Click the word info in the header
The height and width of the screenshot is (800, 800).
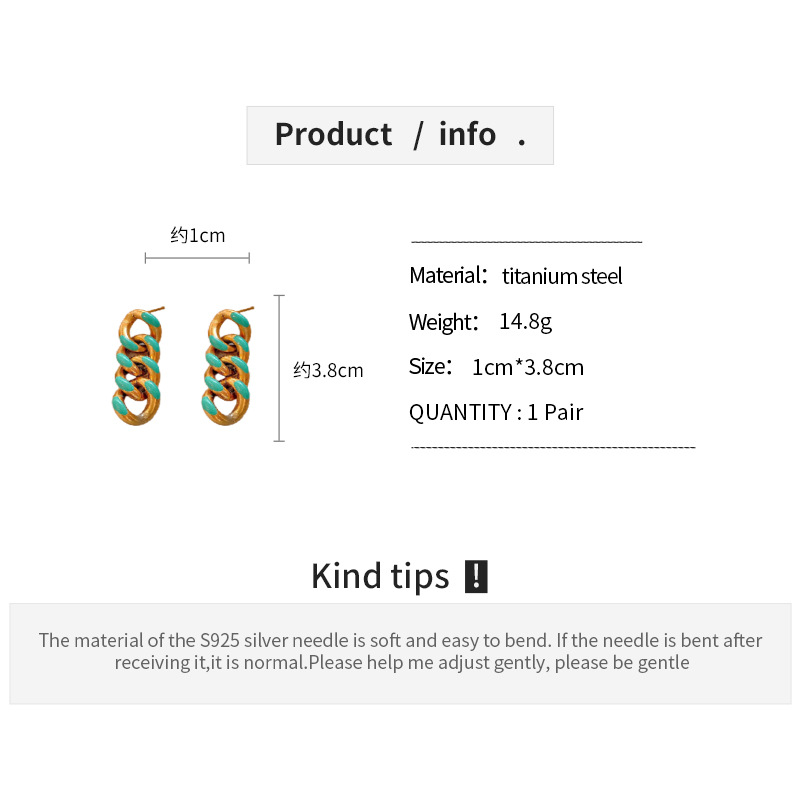pos(467,135)
